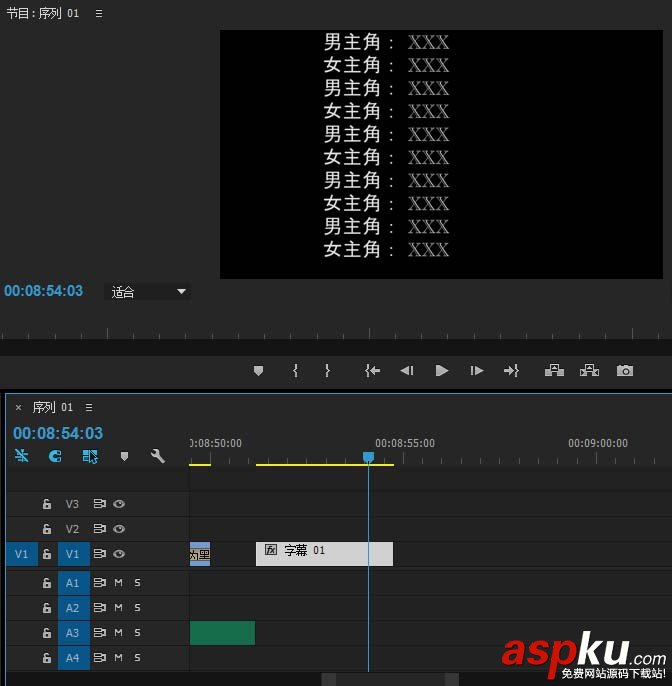Select the 序列 01 timeline tab
The height and width of the screenshot is (686, 672).
coord(52,407)
